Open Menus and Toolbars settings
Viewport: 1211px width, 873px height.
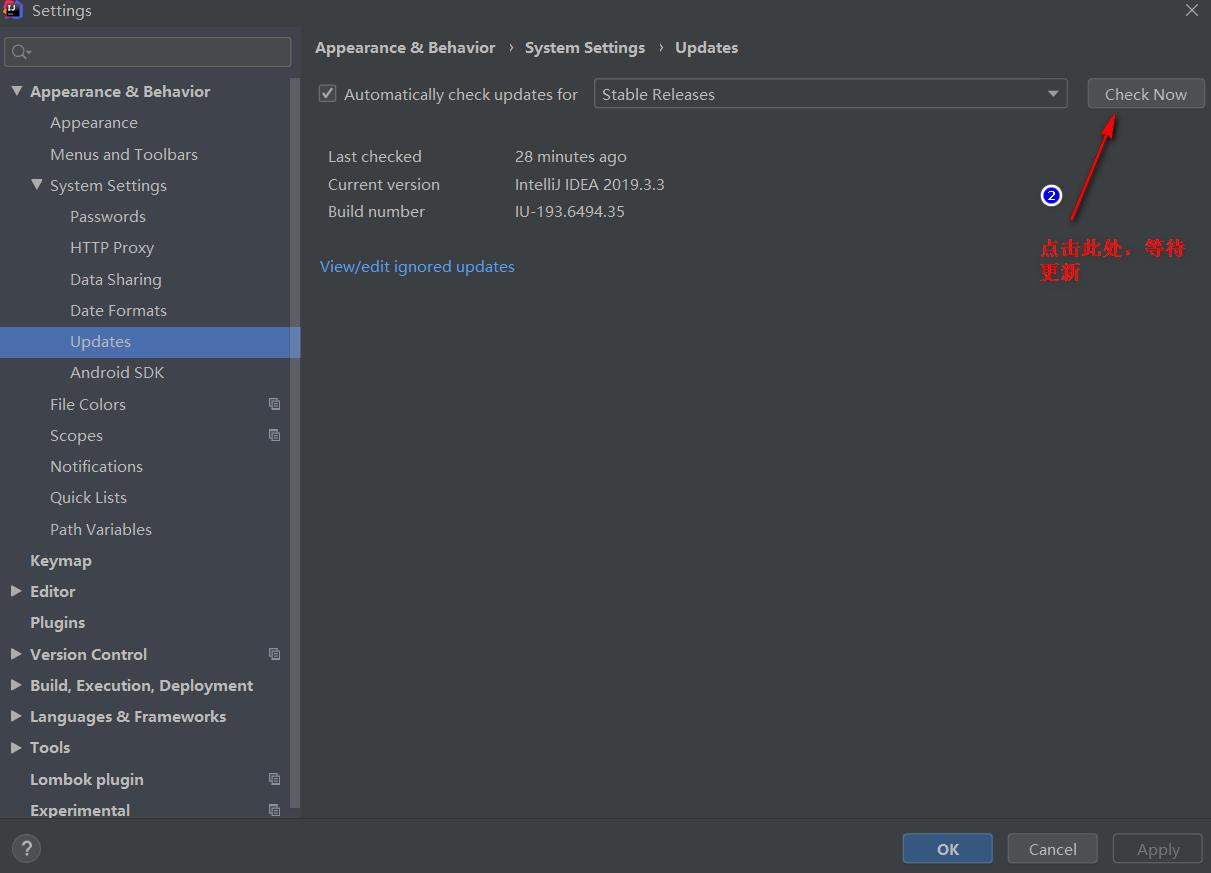124,154
